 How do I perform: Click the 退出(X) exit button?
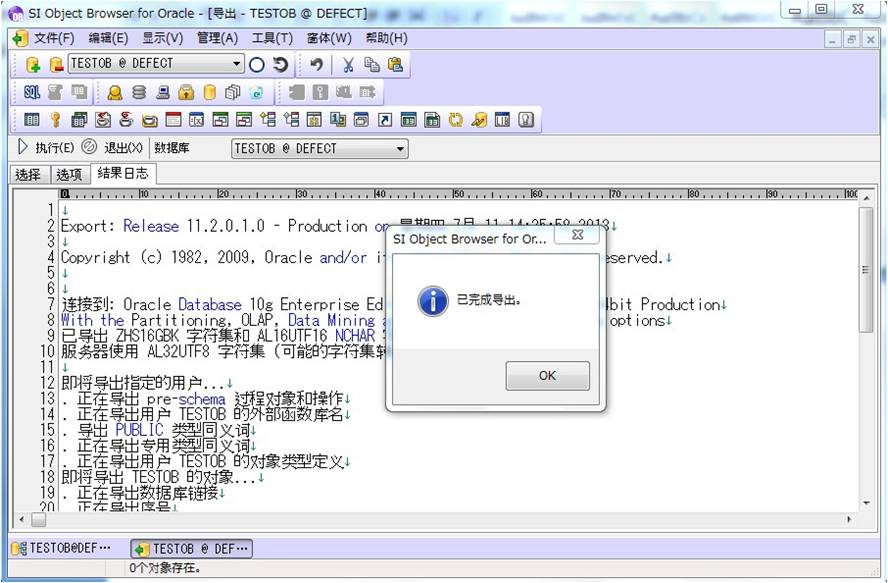[x=112, y=148]
